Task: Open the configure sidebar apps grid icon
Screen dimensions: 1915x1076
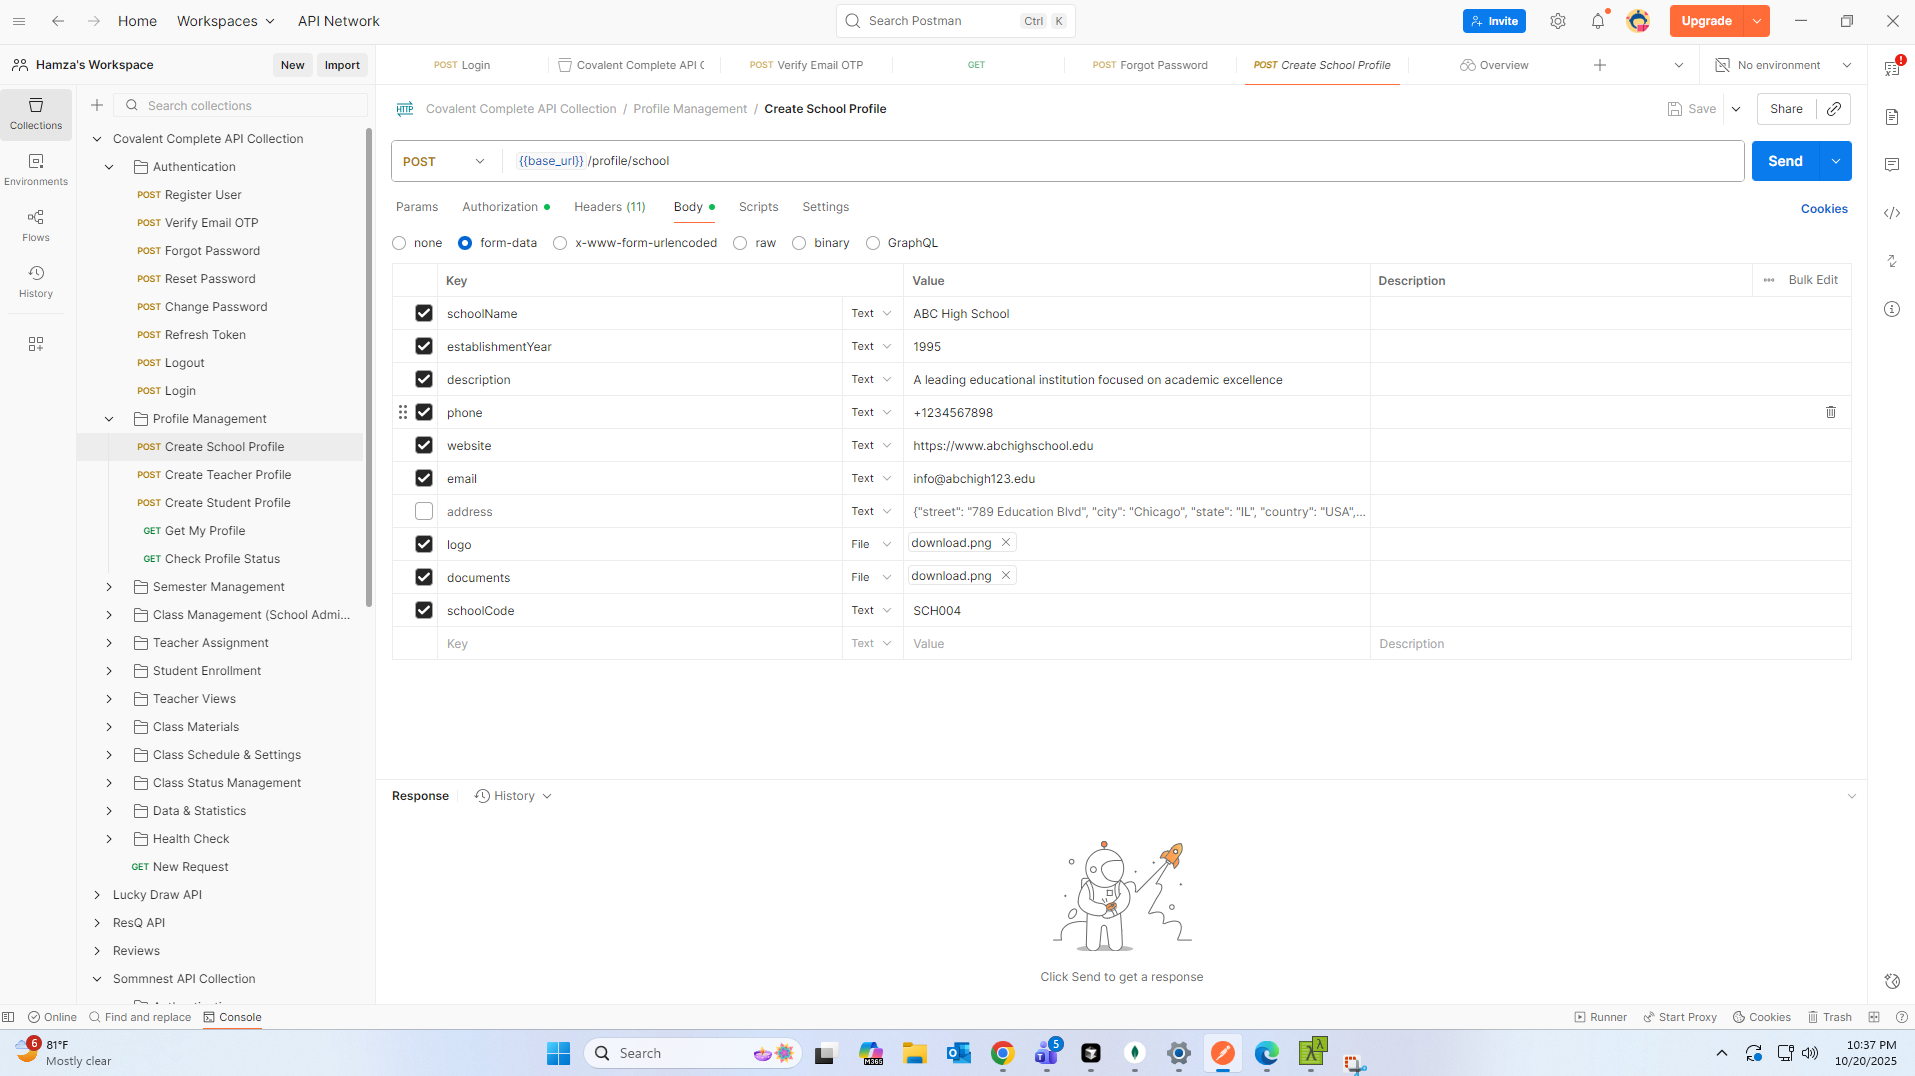Action: [36, 344]
